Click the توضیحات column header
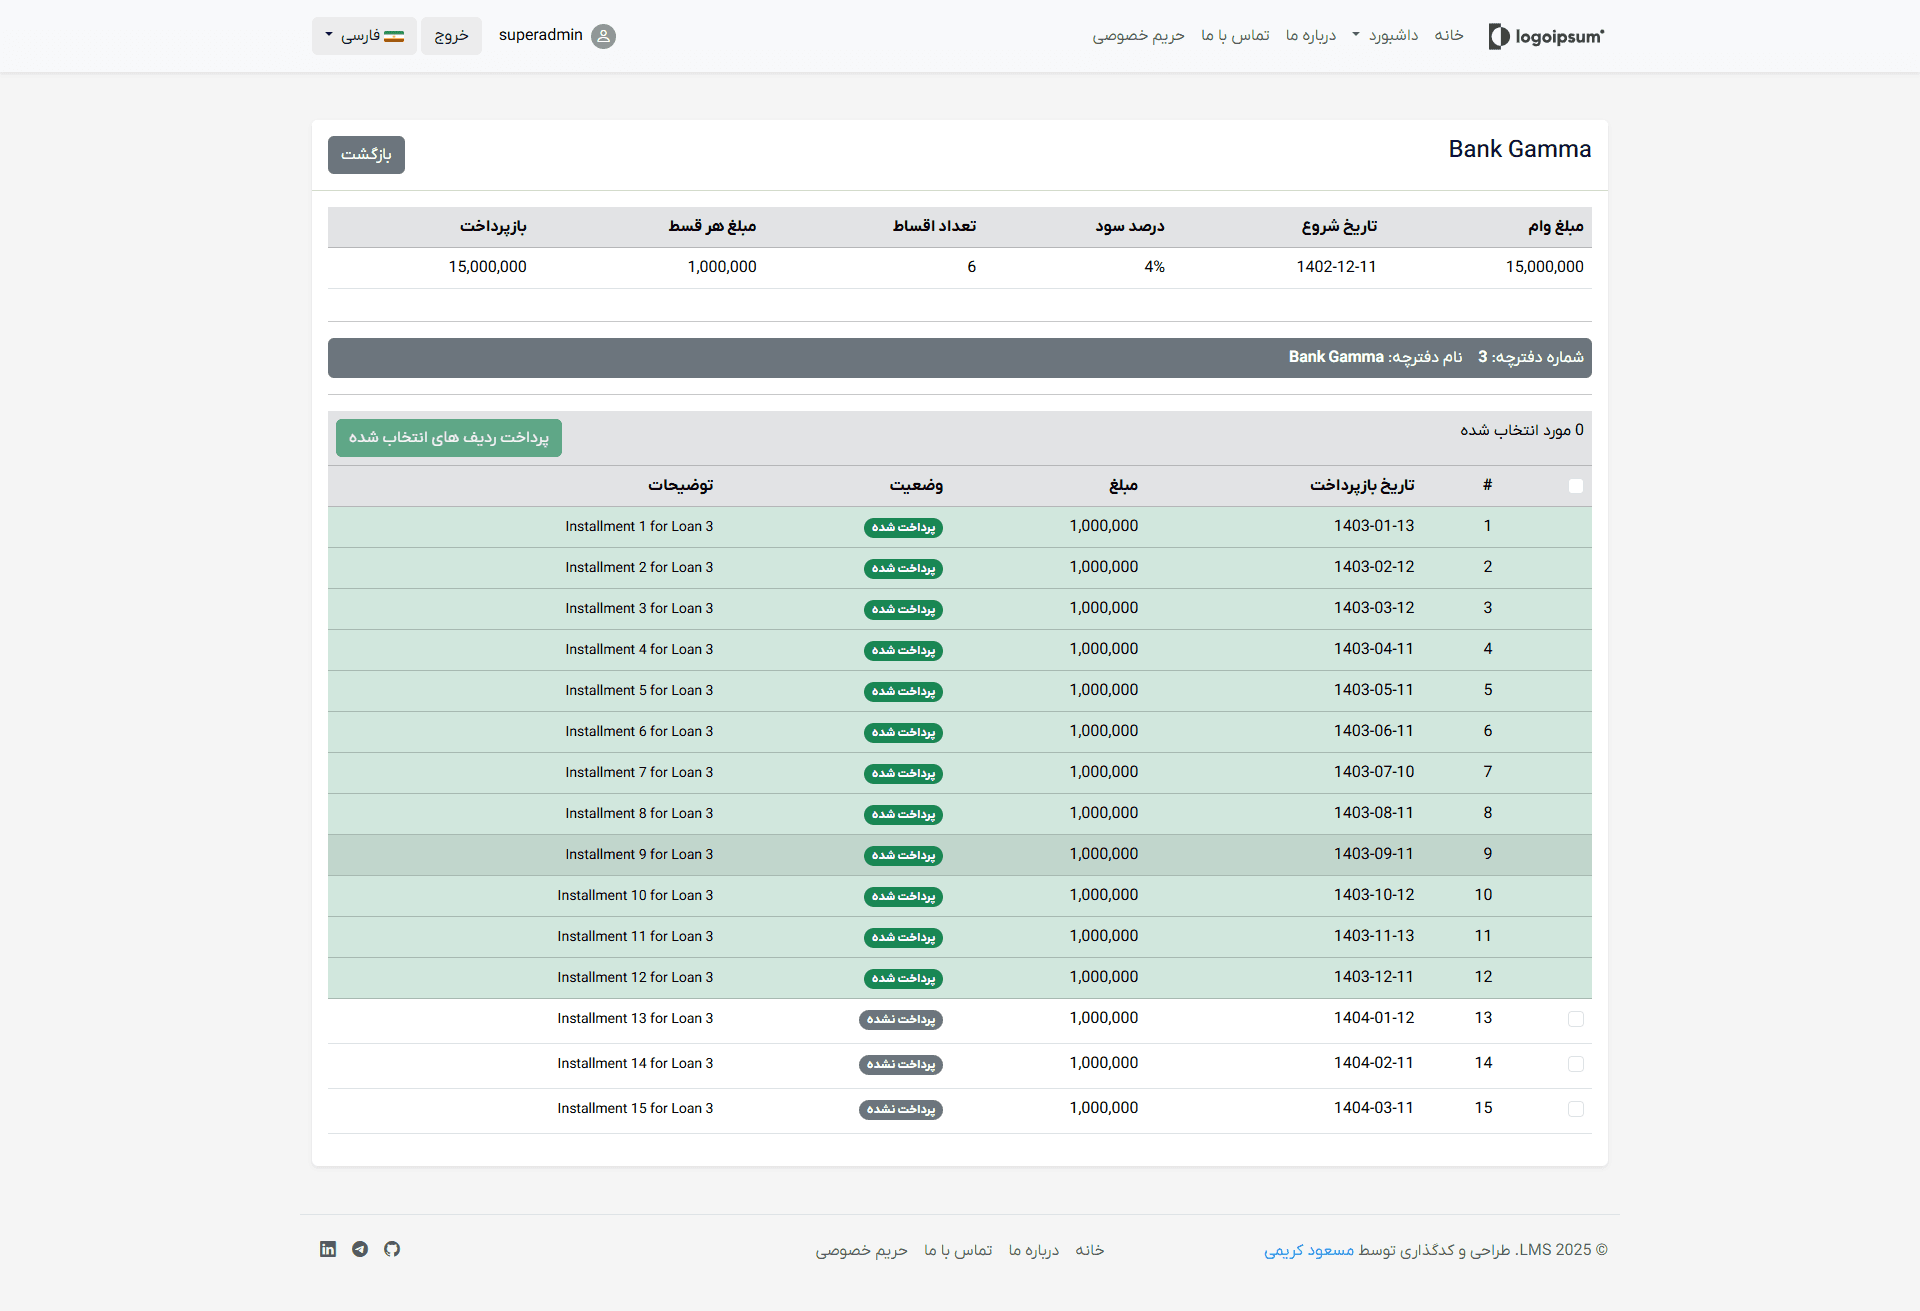 click(681, 486)
